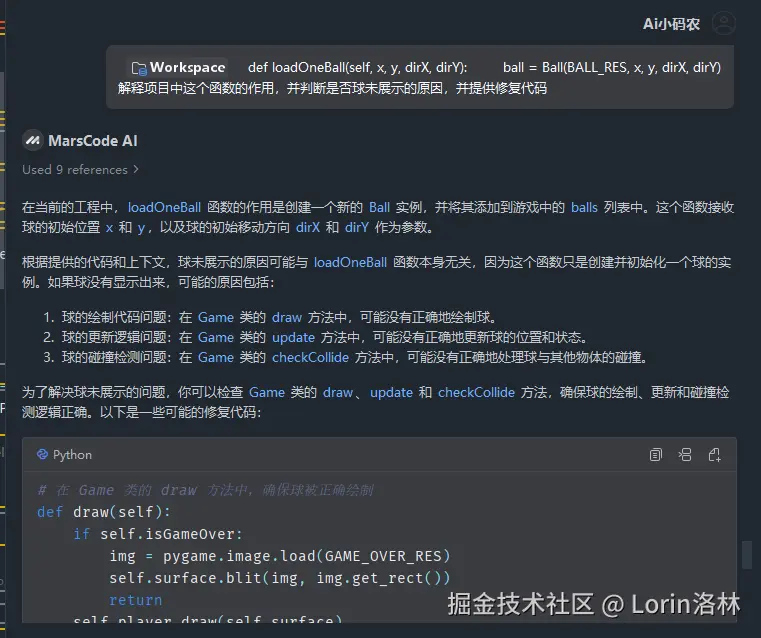
Task: Open the draw method link in list item 1
Action: point(287,318)
